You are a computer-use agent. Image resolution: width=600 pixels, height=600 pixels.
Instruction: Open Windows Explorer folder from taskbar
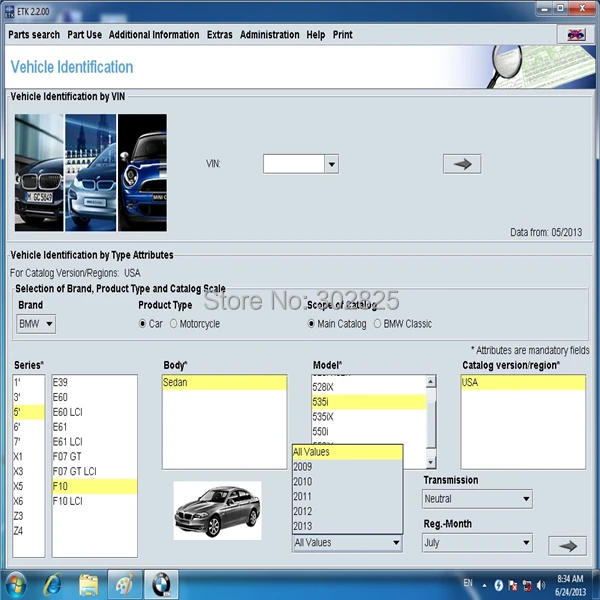[x=88, y=585]
